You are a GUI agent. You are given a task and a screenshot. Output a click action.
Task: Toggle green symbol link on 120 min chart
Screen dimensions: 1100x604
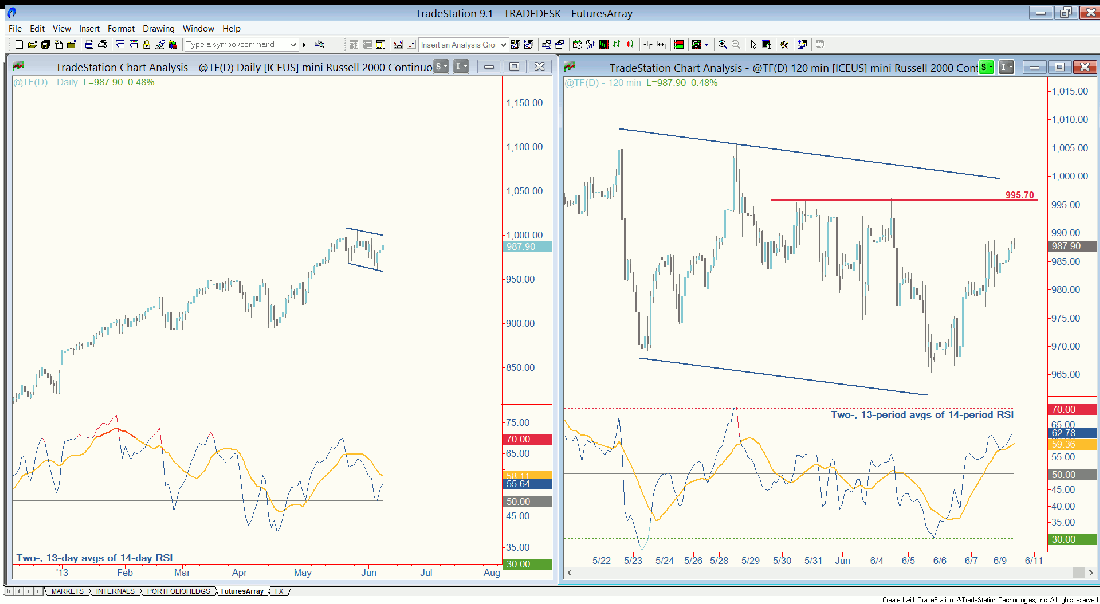click(x=986, y=67)
